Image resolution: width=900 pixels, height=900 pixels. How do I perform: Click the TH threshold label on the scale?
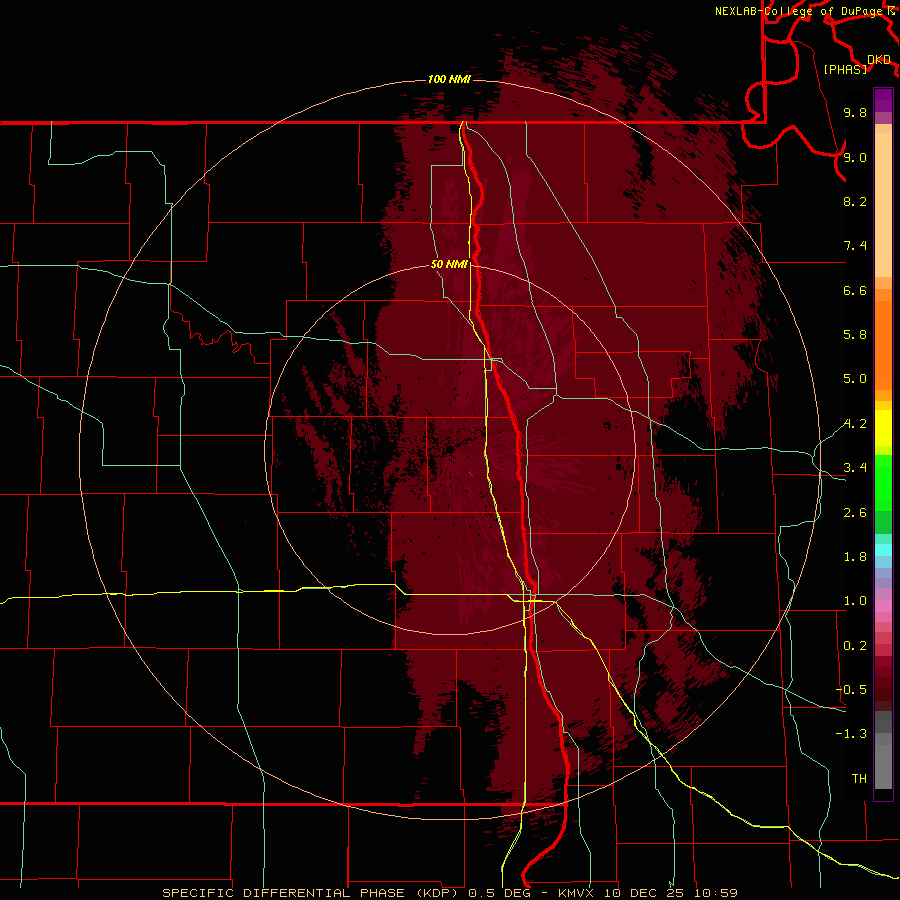(x=859, y=779)
